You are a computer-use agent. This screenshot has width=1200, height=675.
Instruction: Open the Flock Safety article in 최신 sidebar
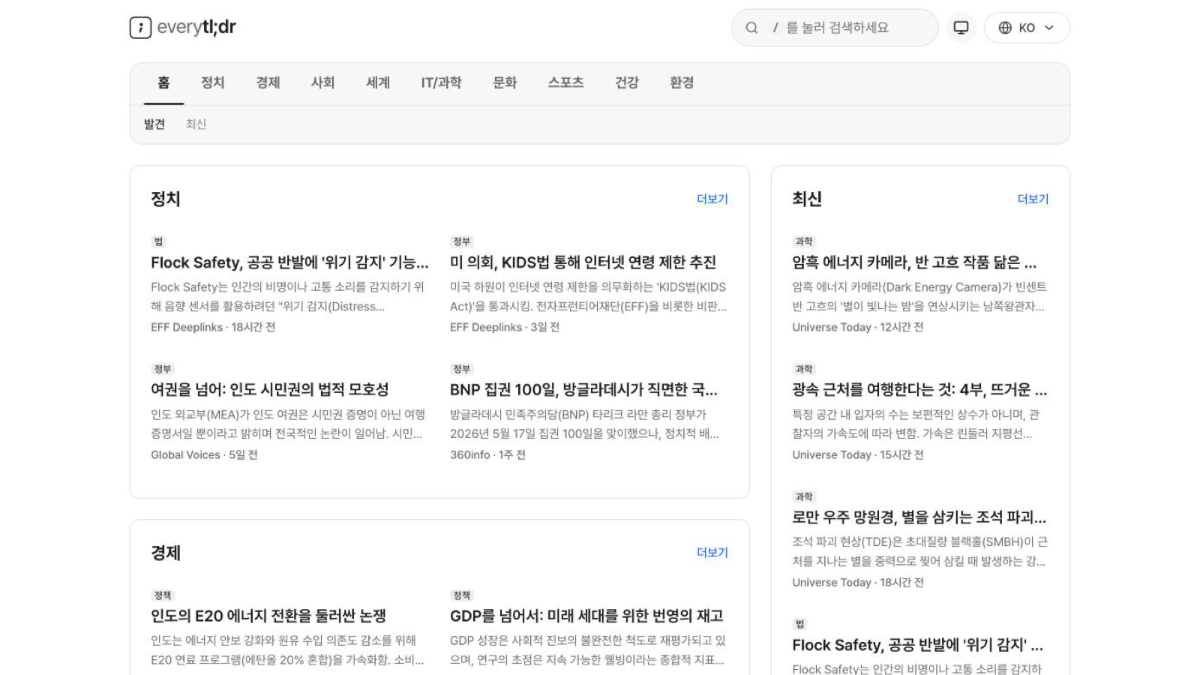920,645
